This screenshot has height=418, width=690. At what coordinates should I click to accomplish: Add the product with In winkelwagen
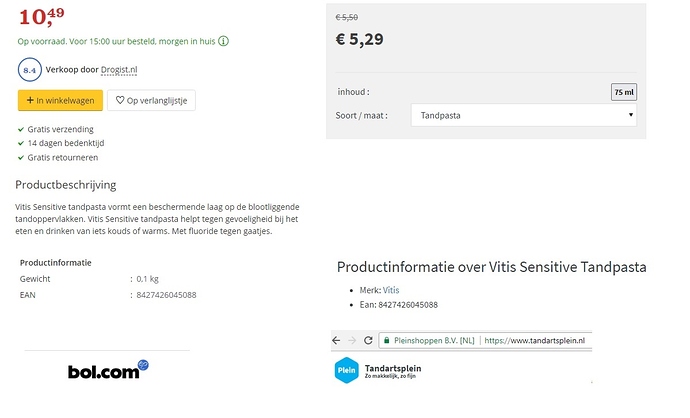point(60,100)
